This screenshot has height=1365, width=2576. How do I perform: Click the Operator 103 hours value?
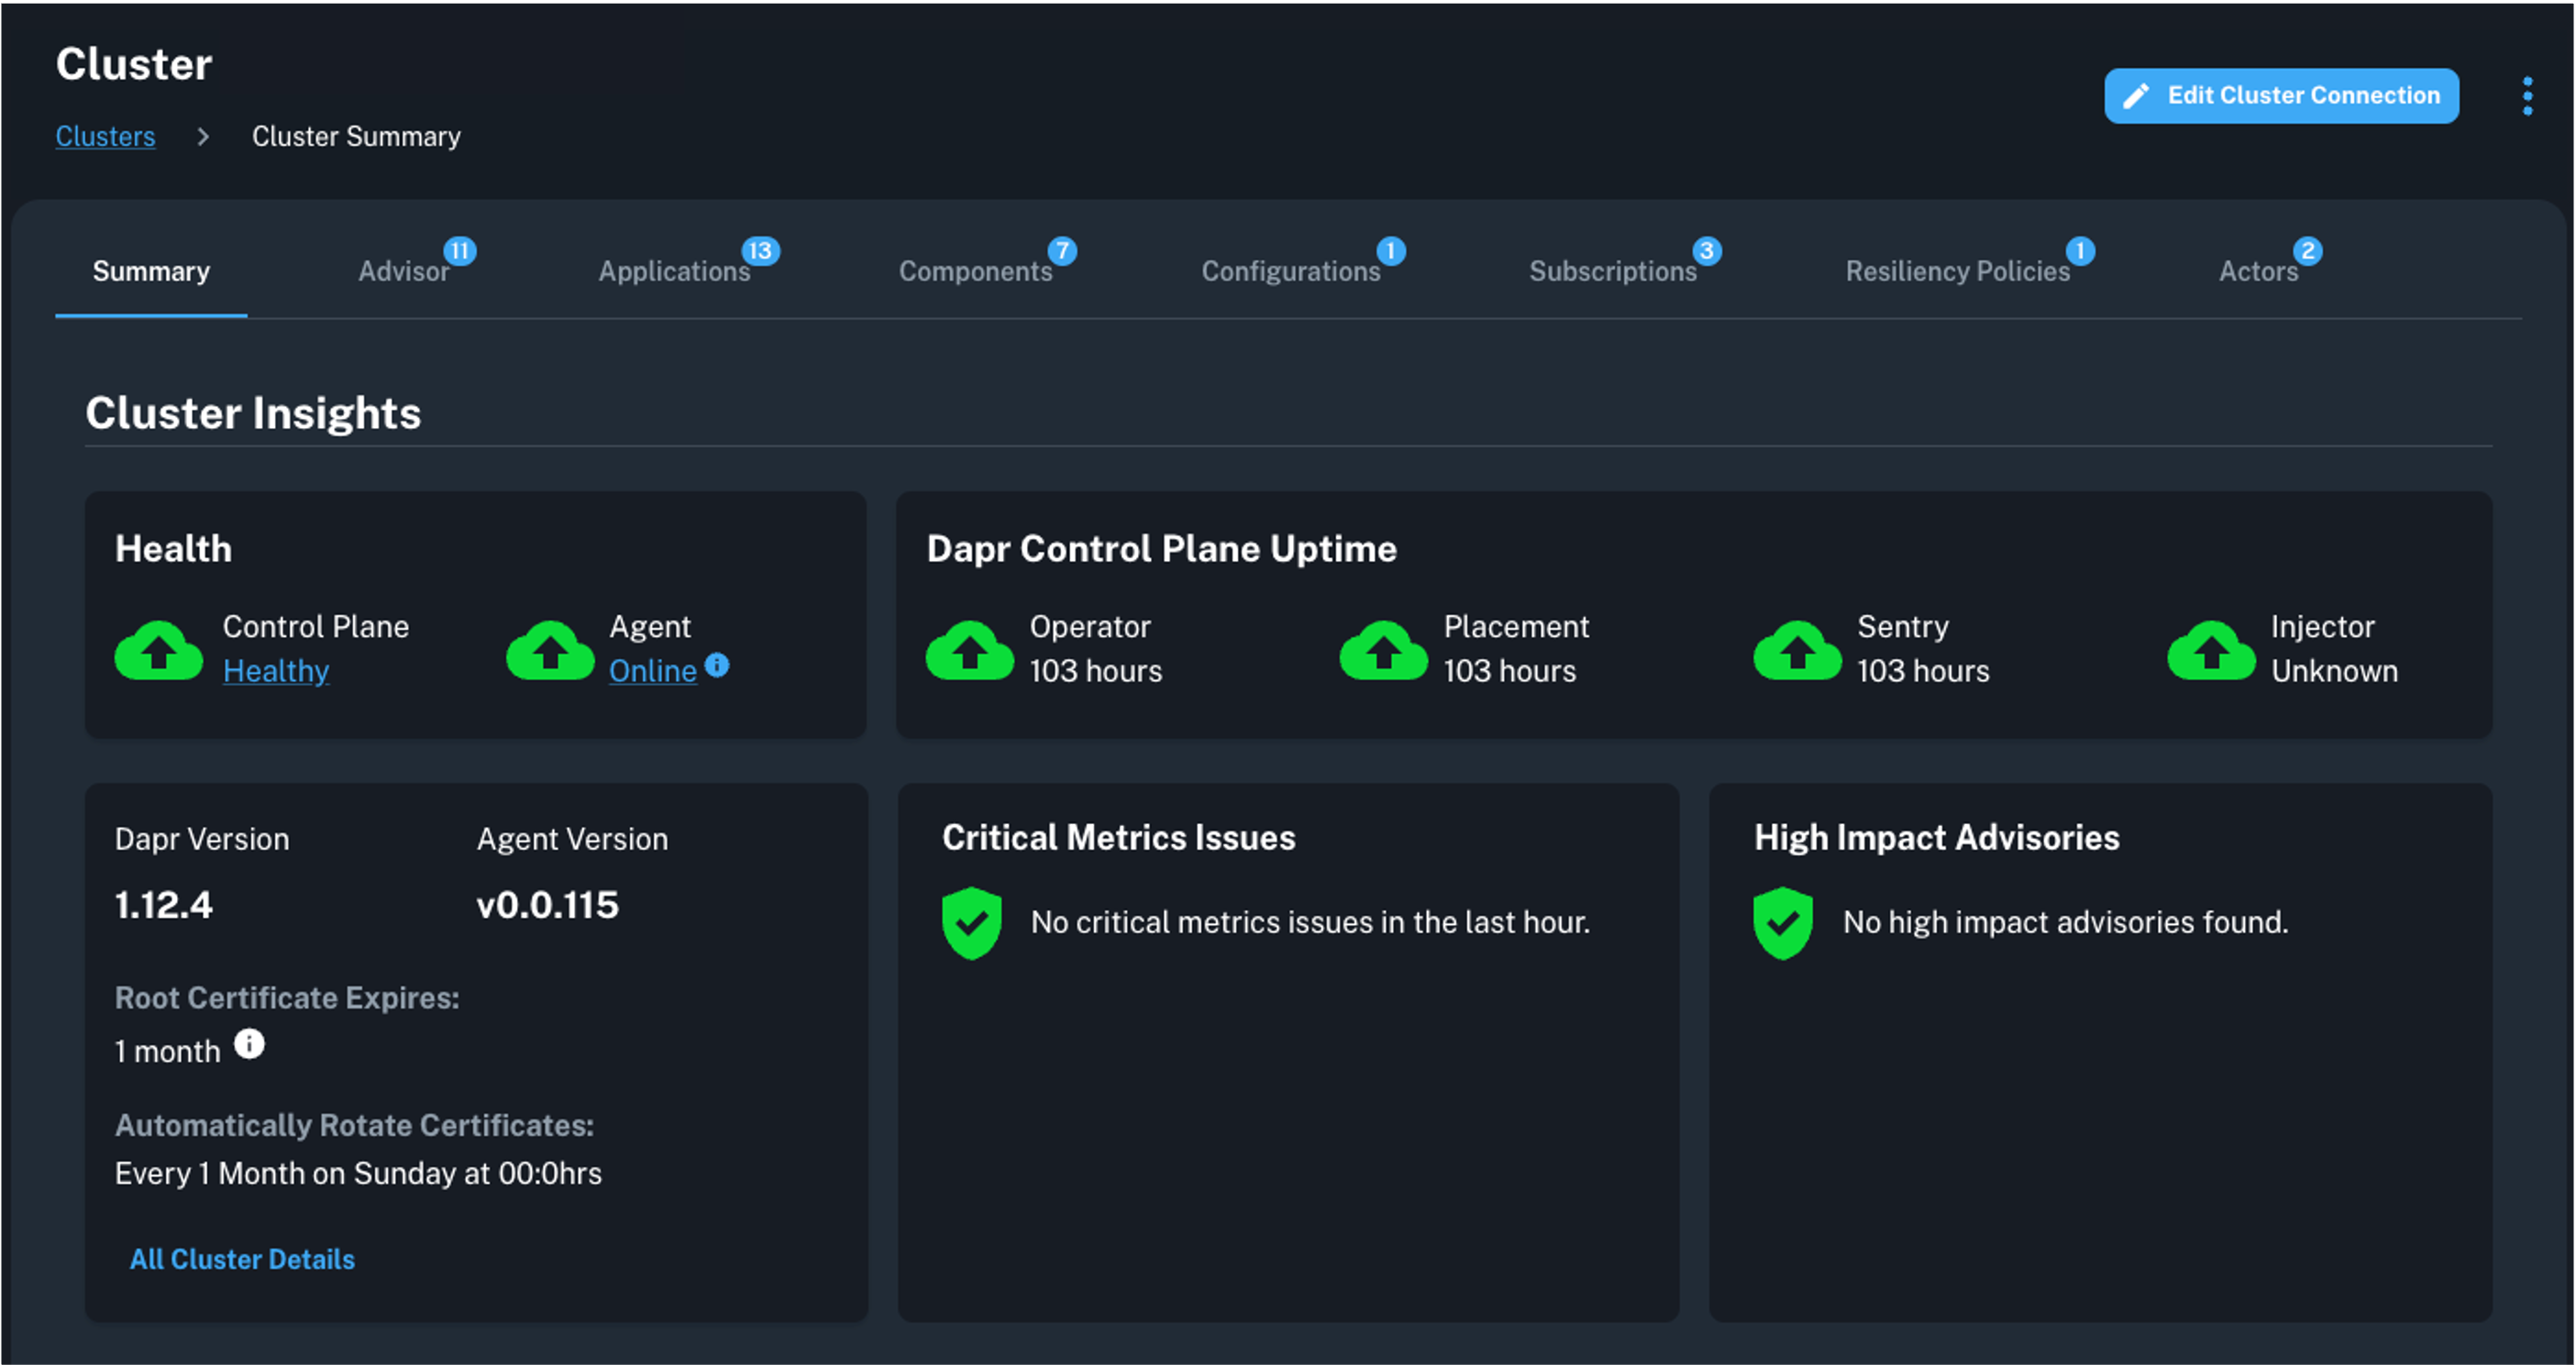(1096, 670)
